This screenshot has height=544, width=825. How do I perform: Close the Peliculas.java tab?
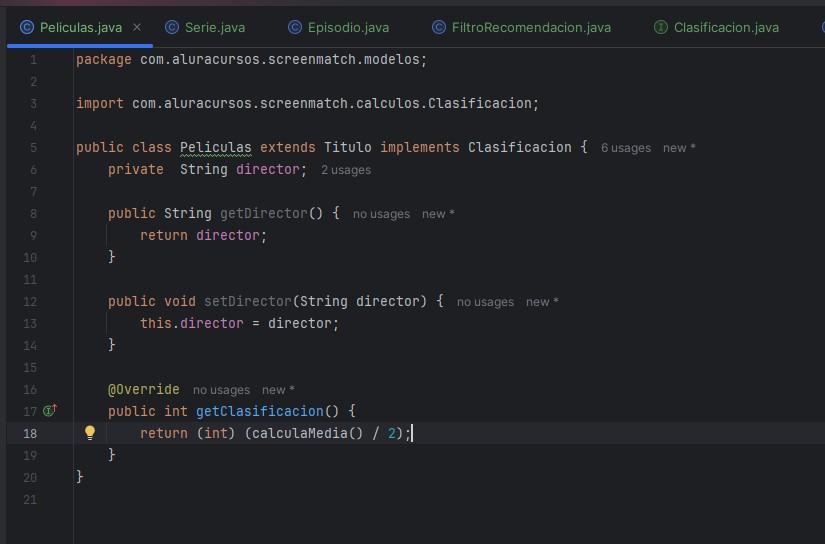[137, 27]
